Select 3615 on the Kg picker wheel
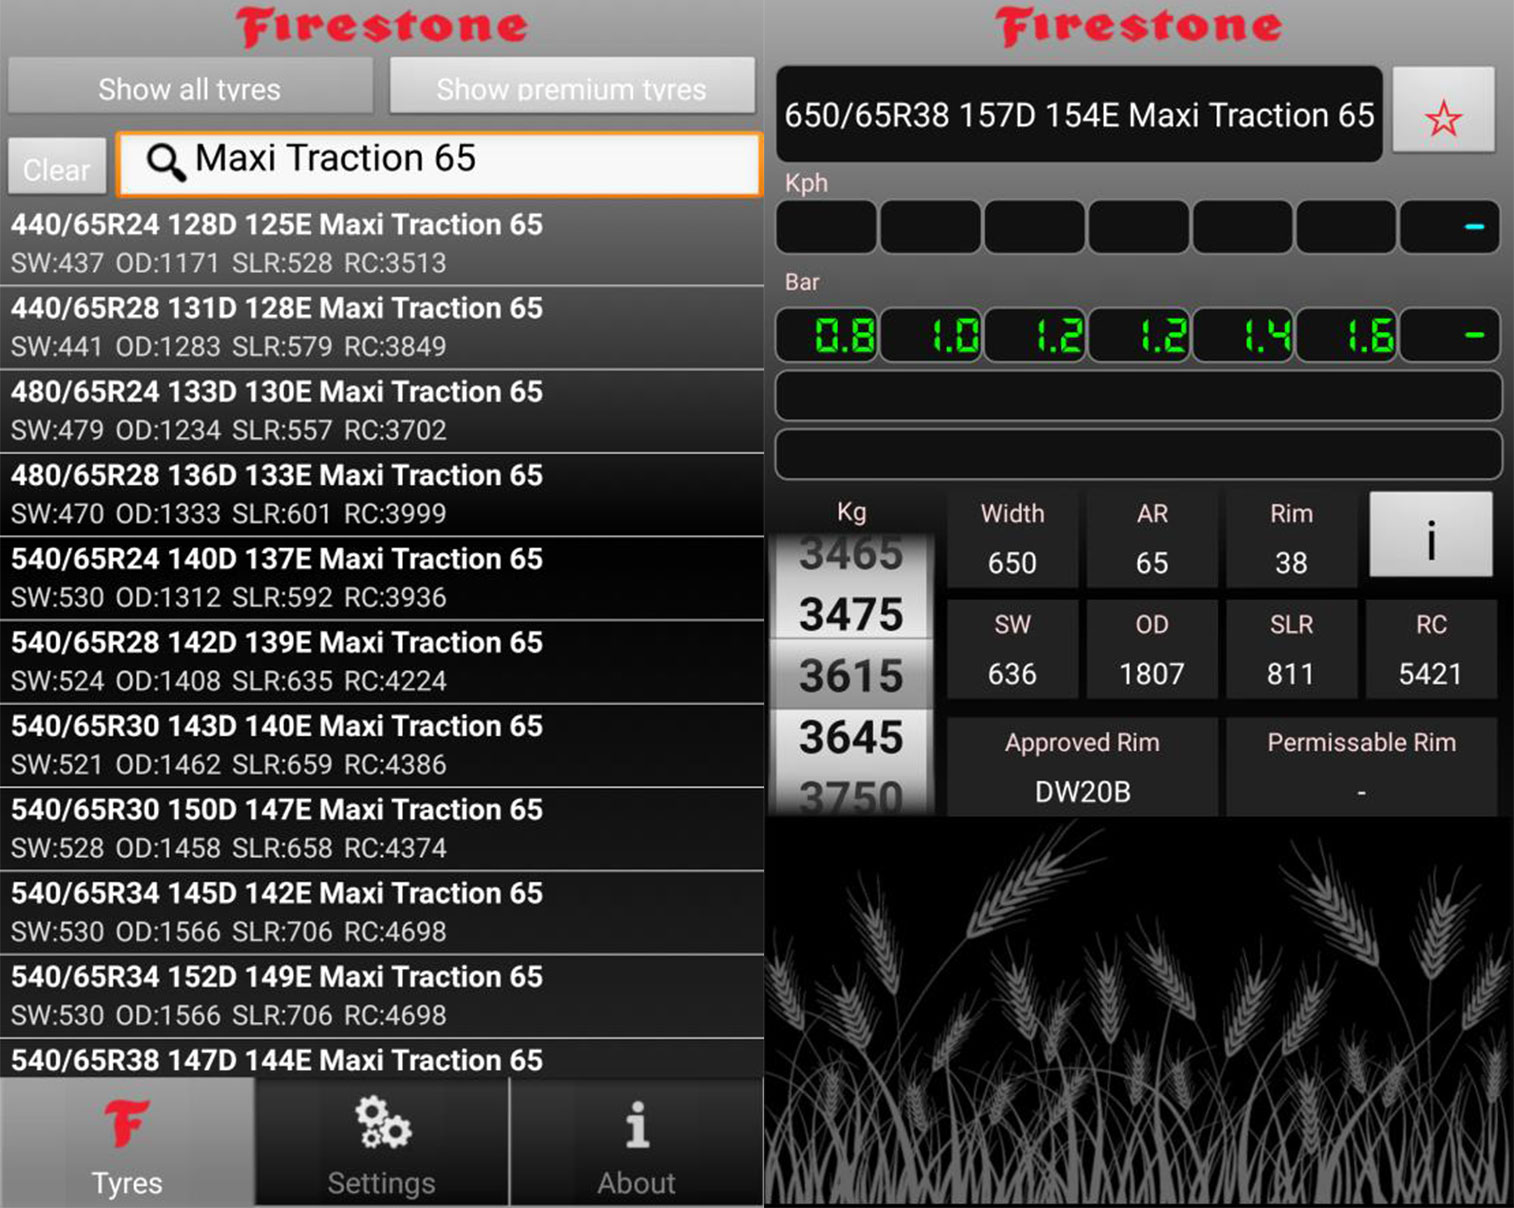The width and height of the screenshot is (1514, 1208). (851, 676)
